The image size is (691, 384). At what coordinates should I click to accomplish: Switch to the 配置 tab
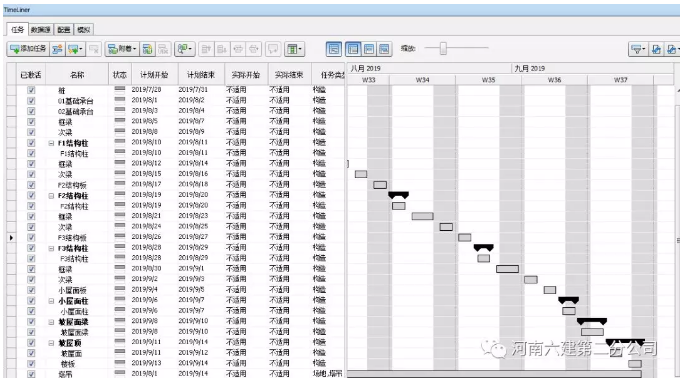(x=64, y=30)
